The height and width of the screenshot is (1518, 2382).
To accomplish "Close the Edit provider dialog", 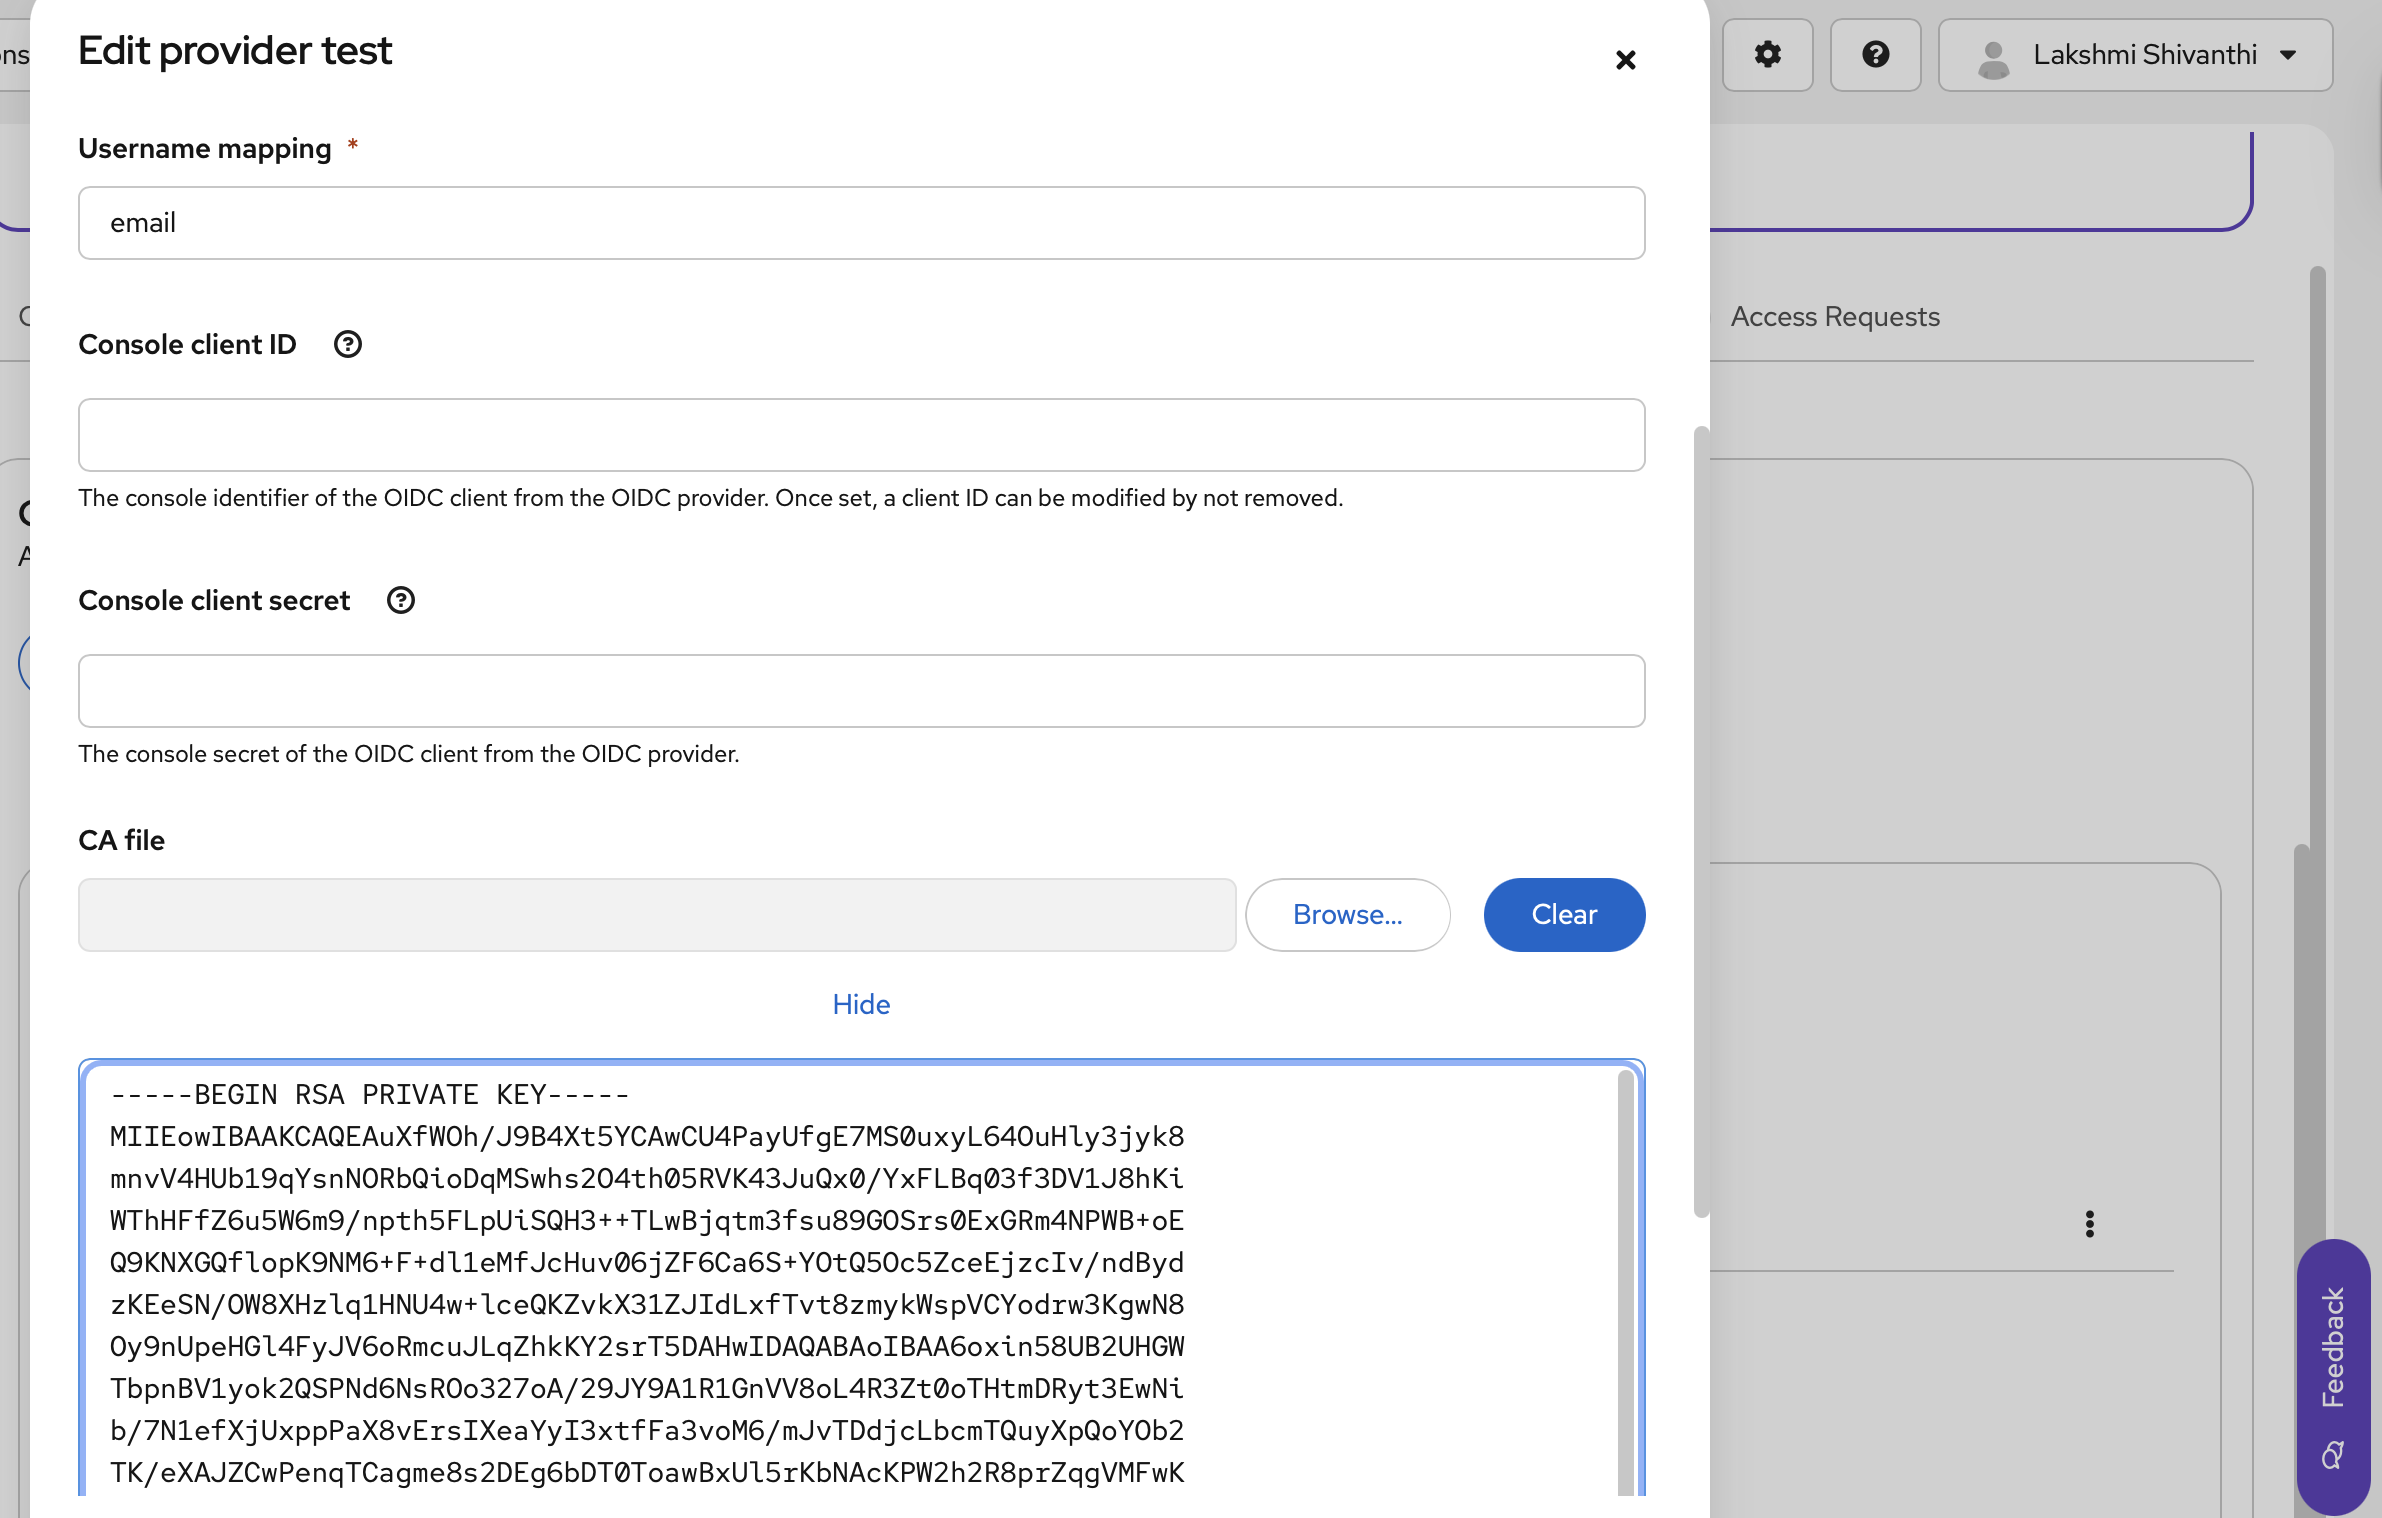I will pyautogui.click(x=1625, y=60).
